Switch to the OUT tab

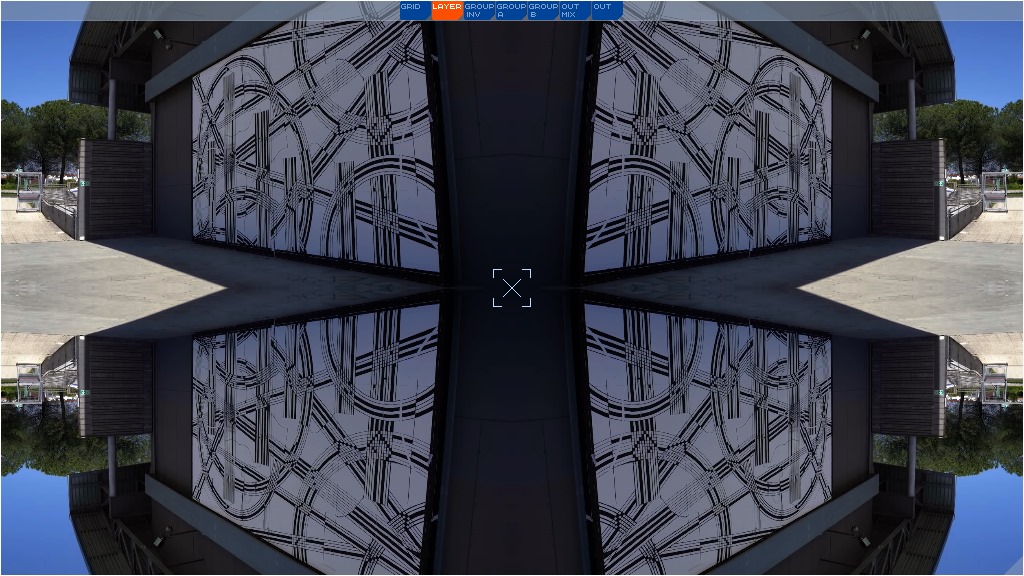pos(607,10)
